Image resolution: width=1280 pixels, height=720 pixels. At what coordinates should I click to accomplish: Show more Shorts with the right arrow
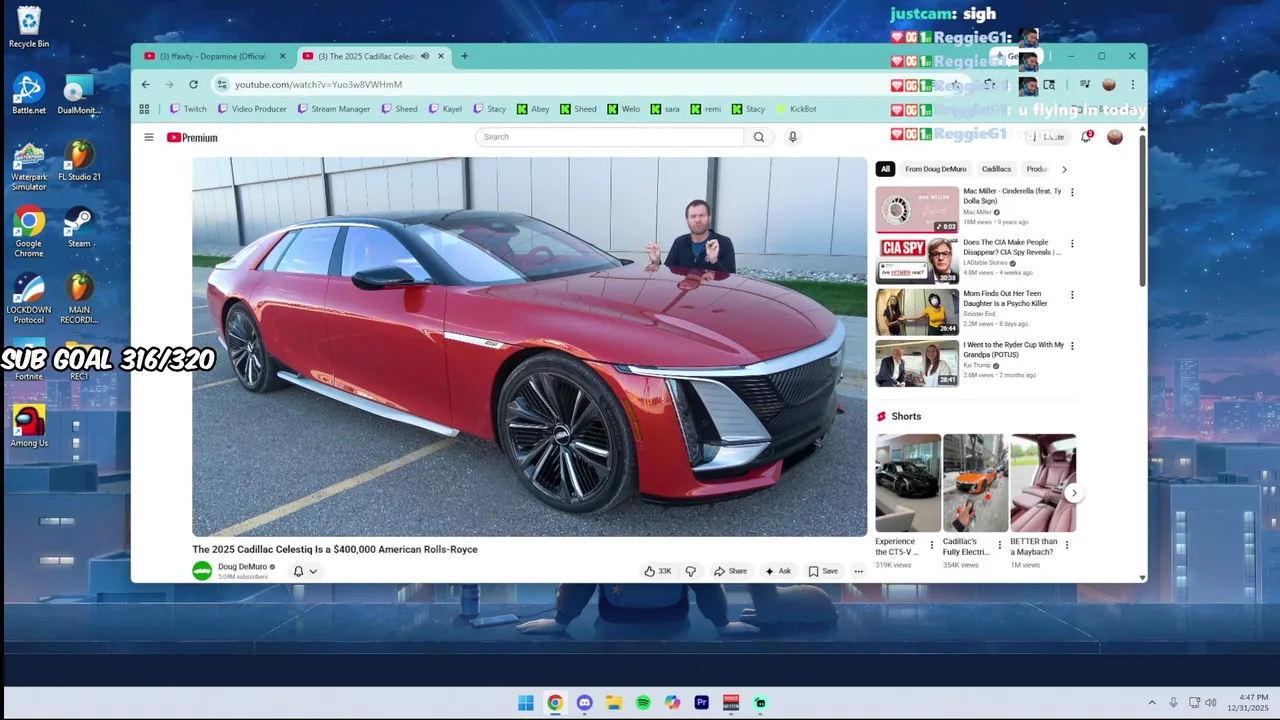(x=1074, y=493)
